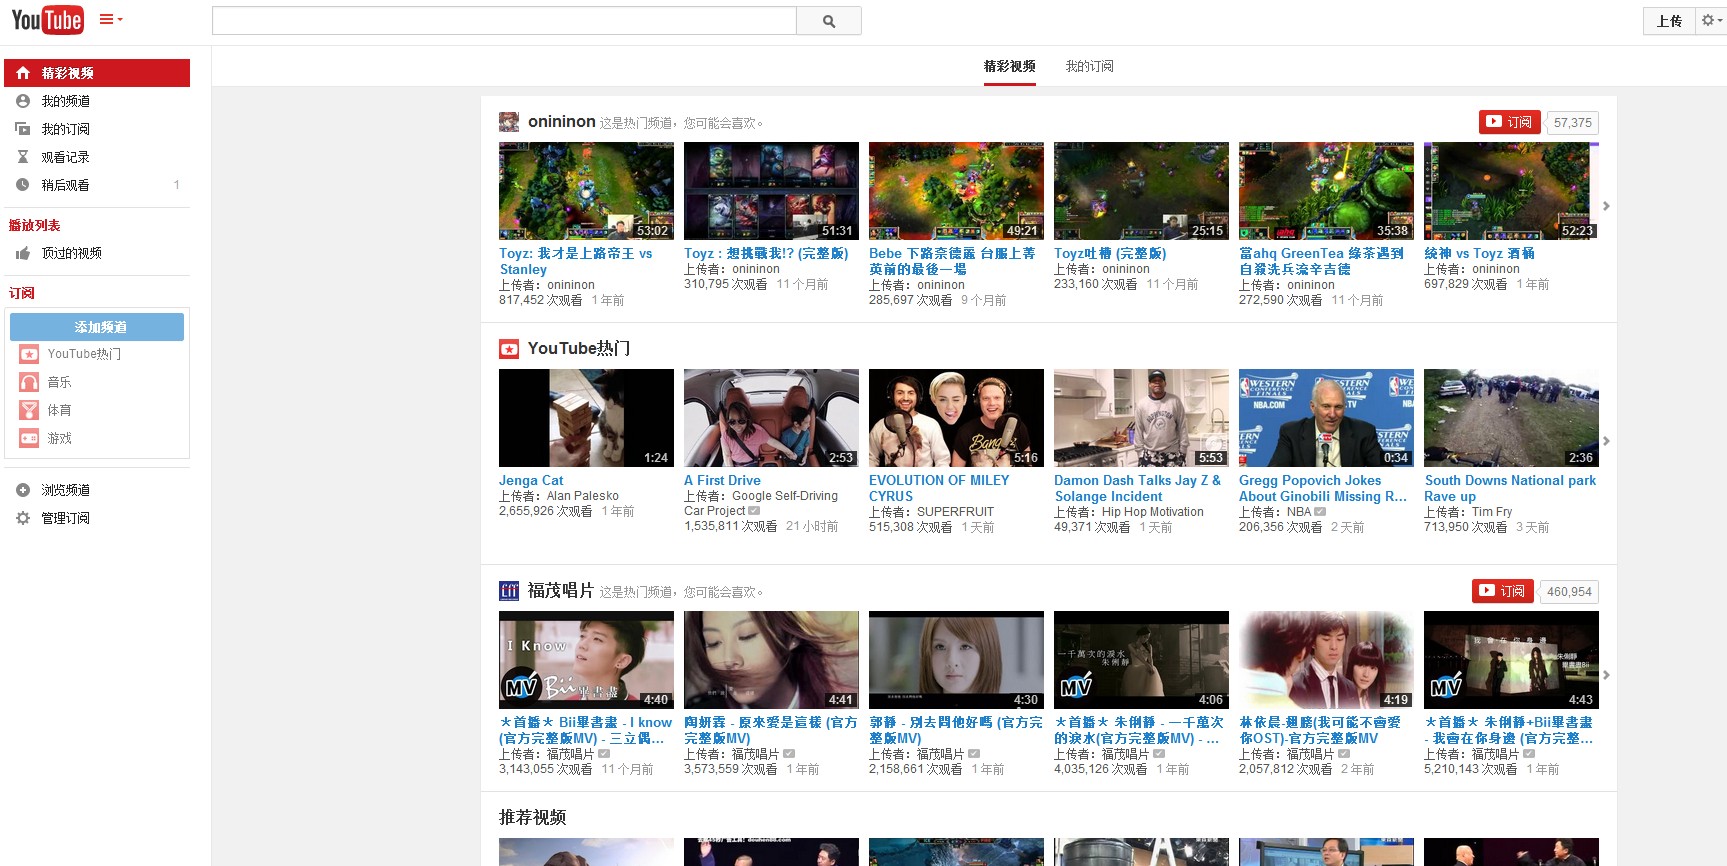
Task: Open the 4:19 林依晨 翅膀 thumbnail
Action: 1326,660
